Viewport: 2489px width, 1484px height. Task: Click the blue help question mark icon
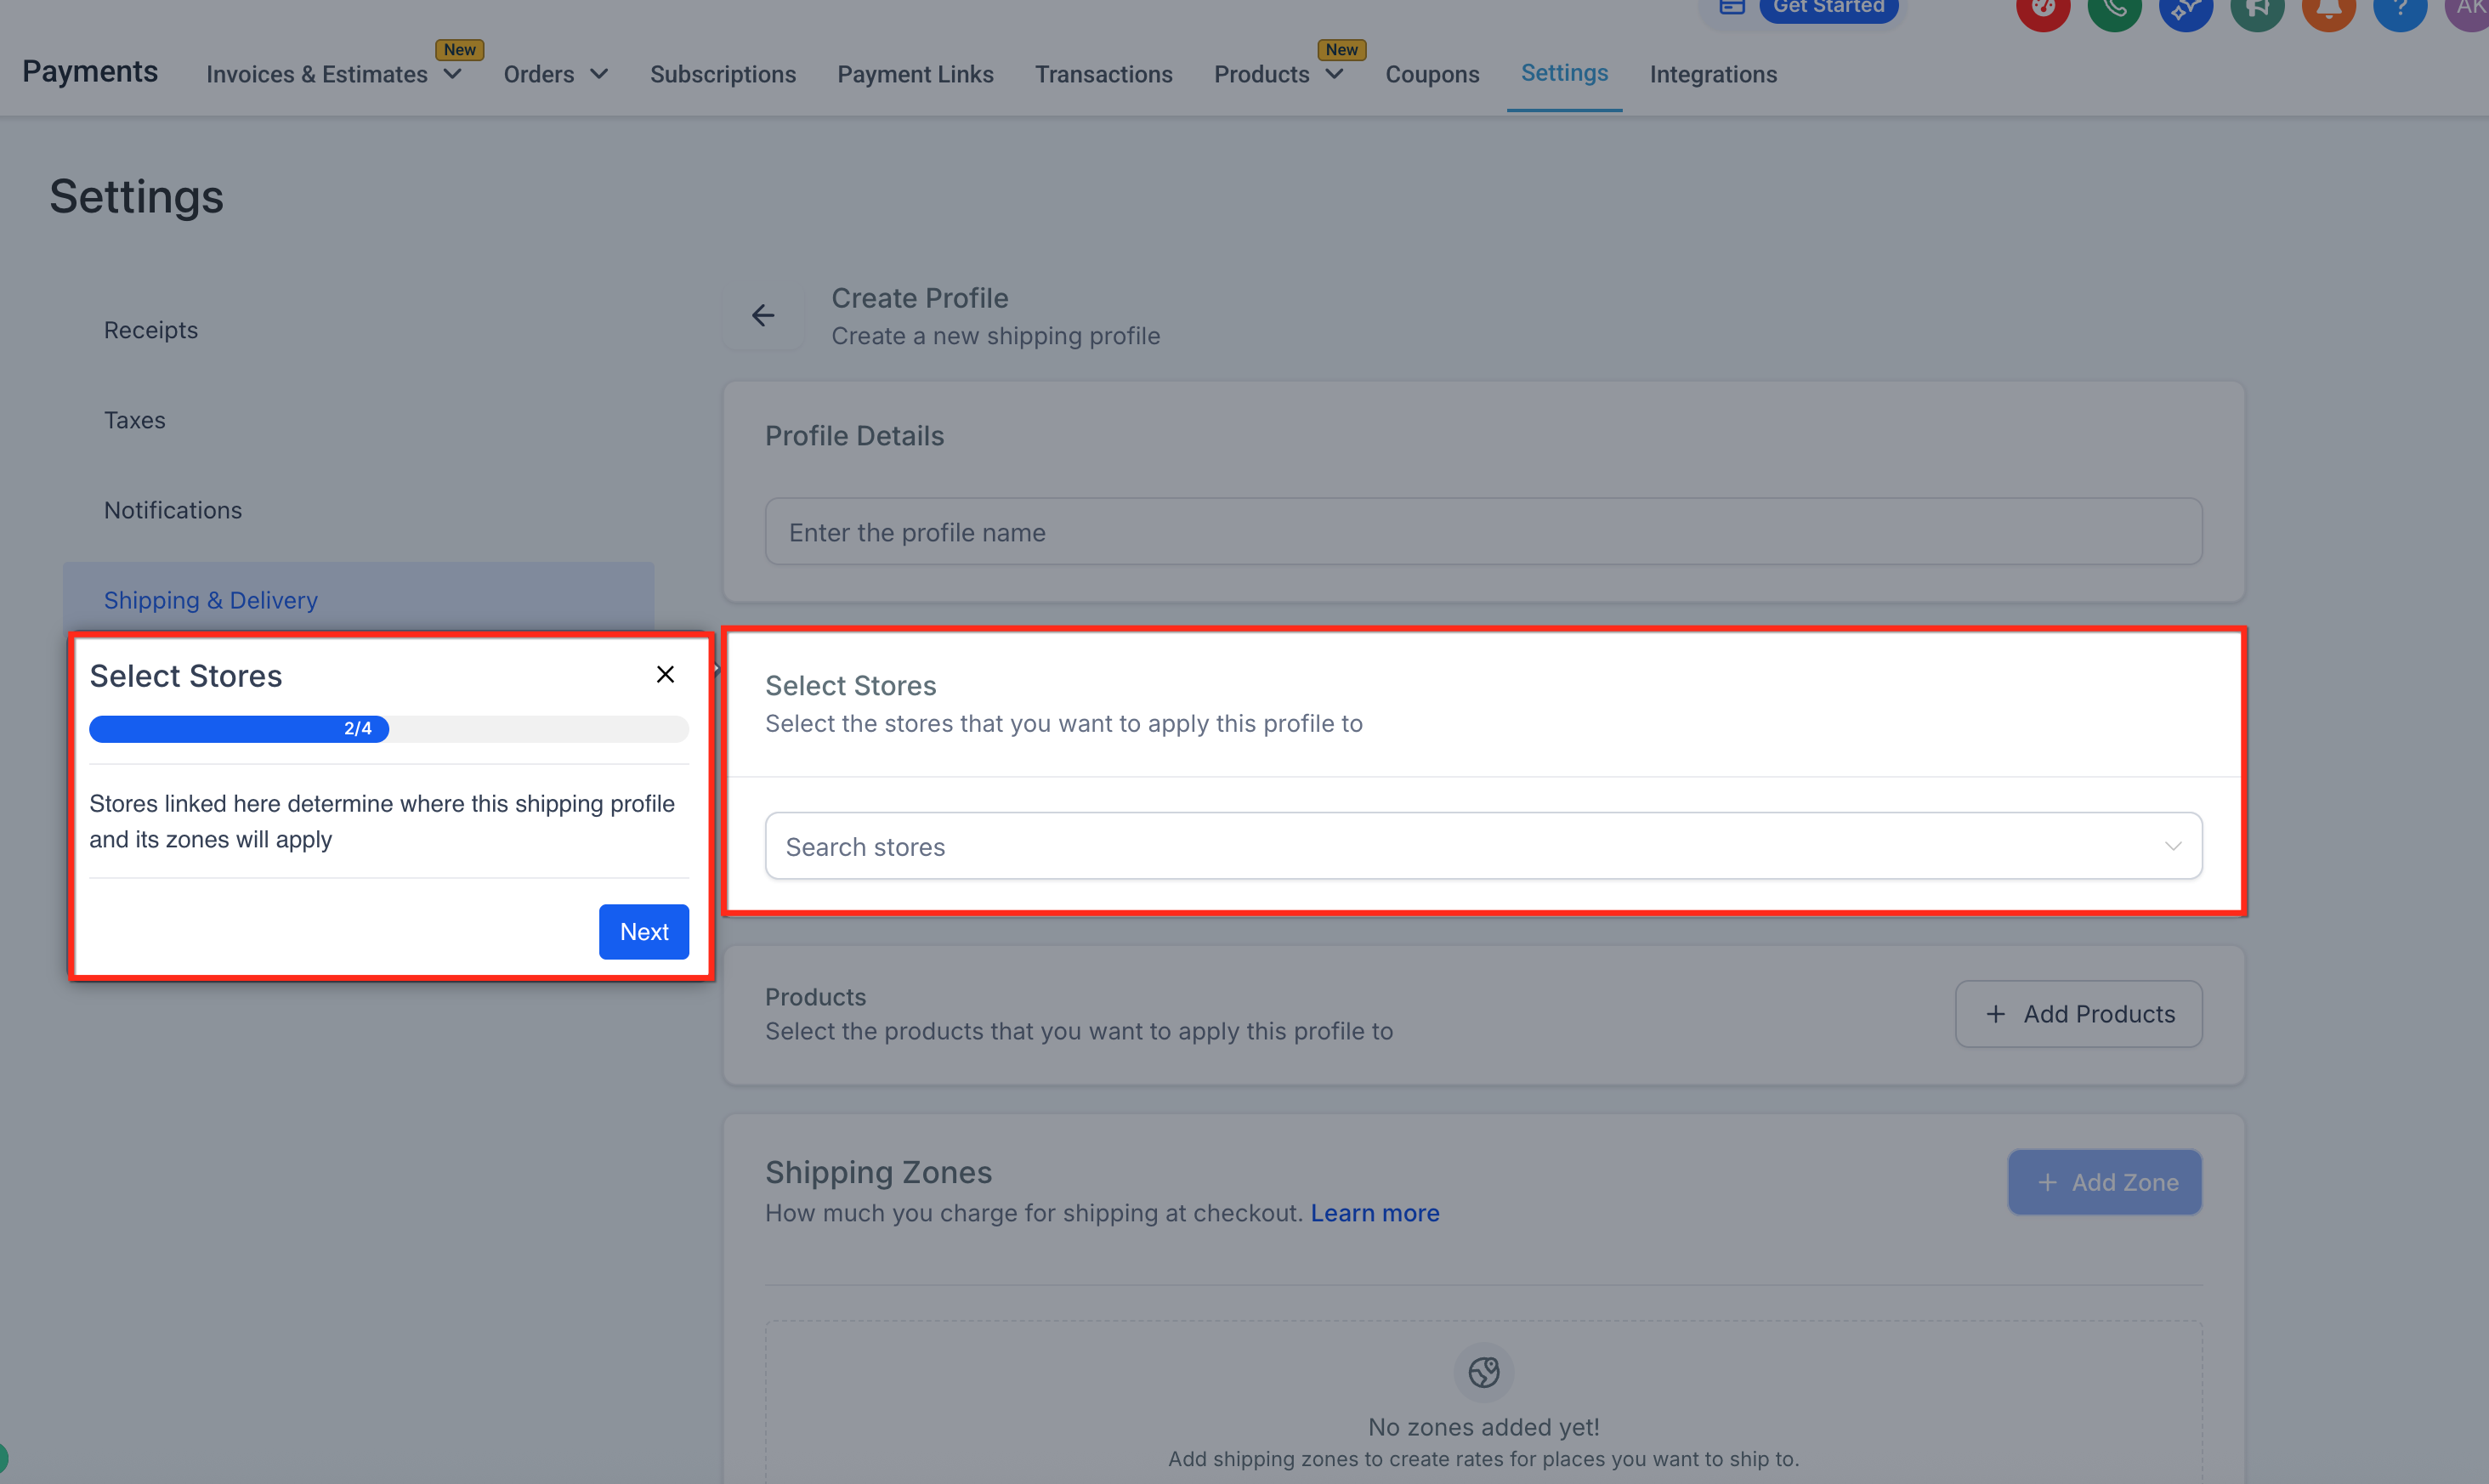tap(2399, 10)
